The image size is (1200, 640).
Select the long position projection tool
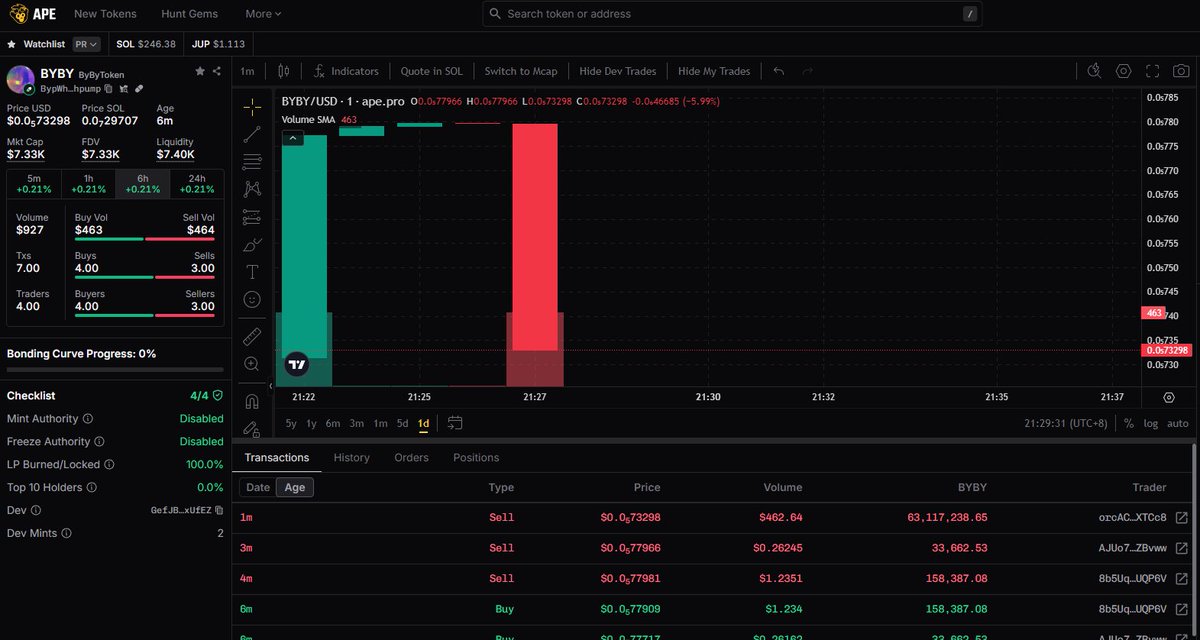252,216
